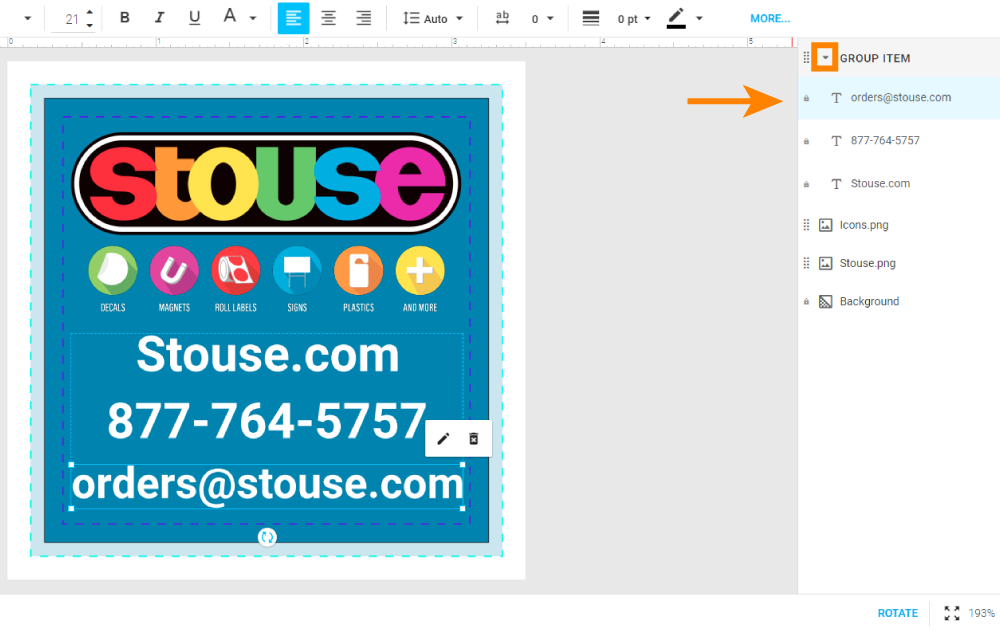Screen dimensions: 1000x631
Task: Click the orders@stouse.com text on canvas
Action: [267, 486]
